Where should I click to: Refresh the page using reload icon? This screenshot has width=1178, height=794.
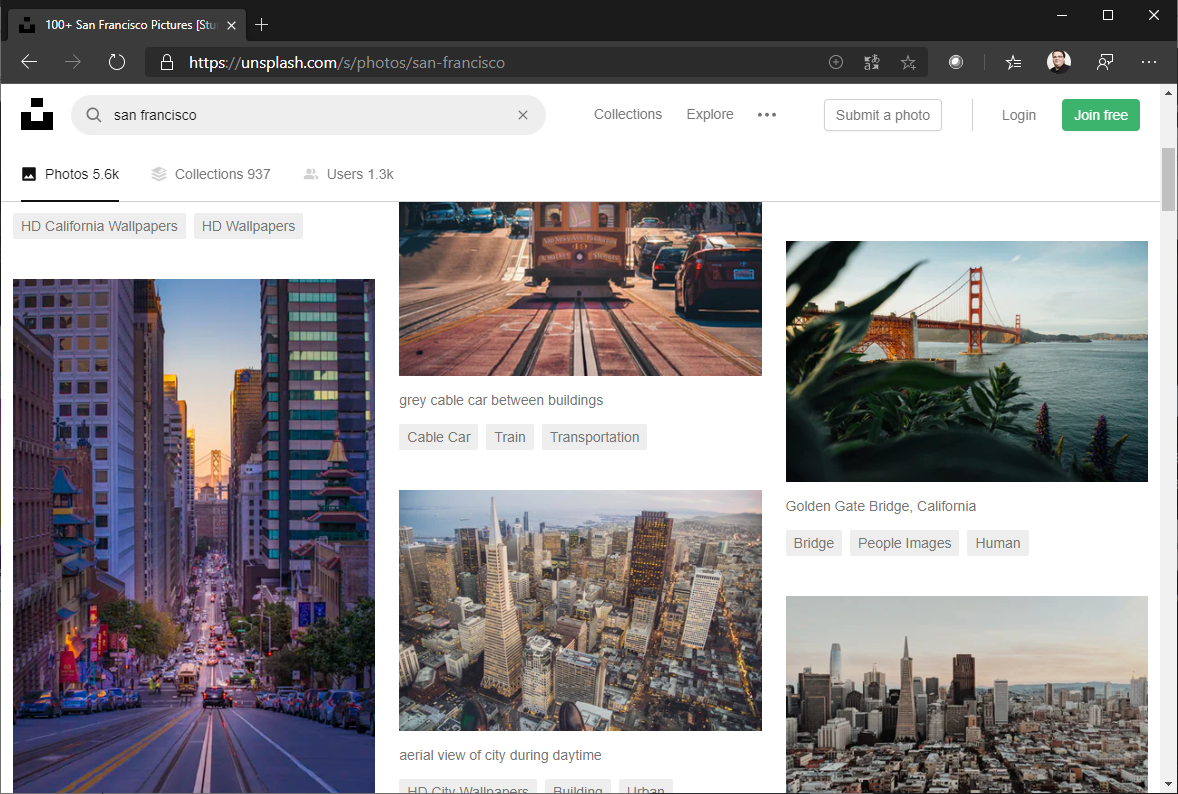click(x=117, y=62)
